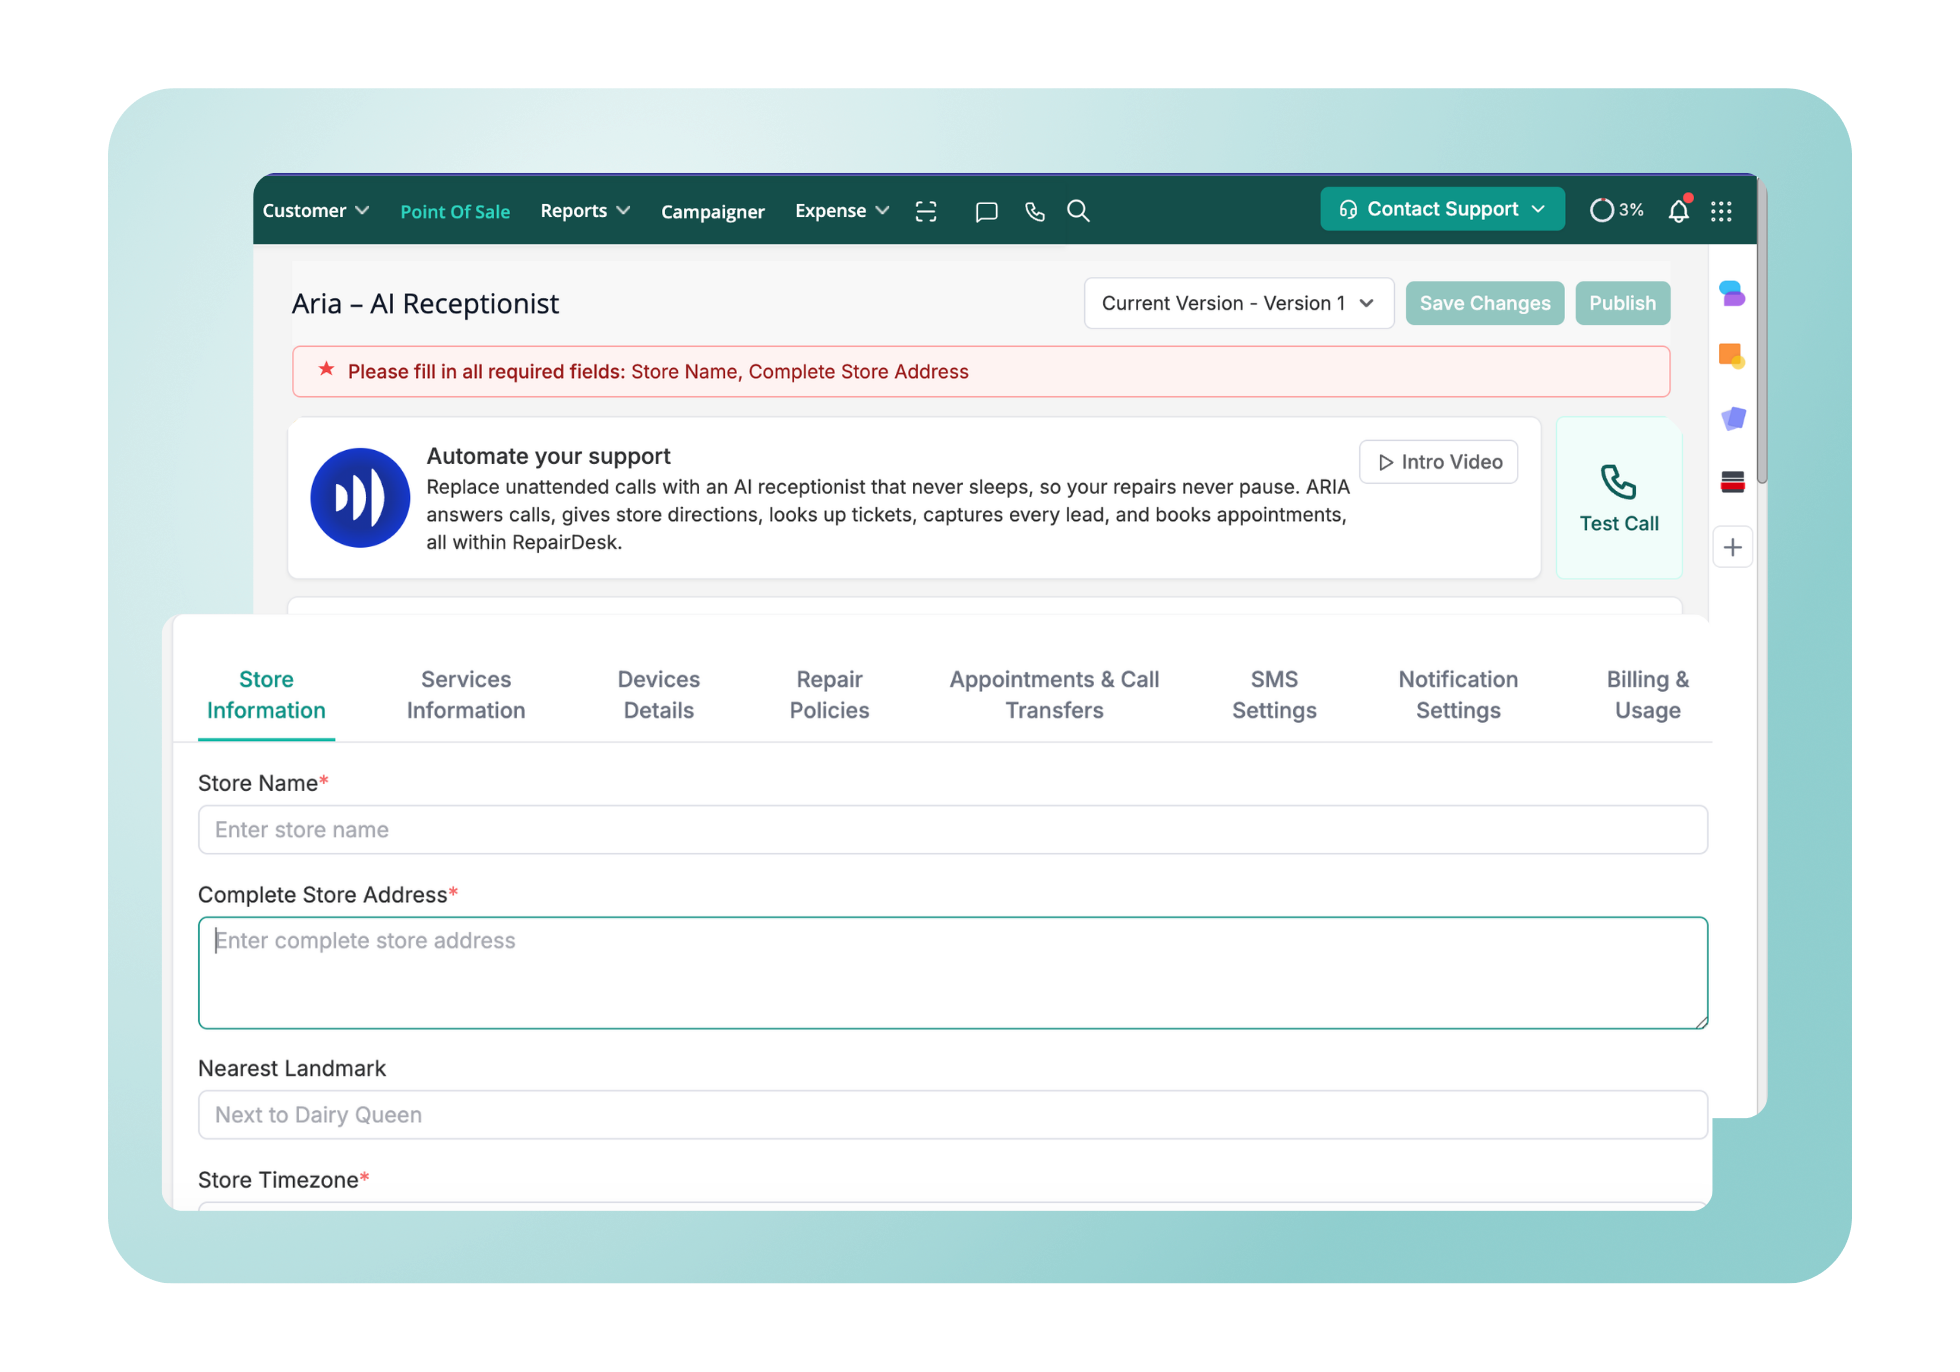The image size is (1960, 1372).
Task: Expand the Current Version selector
Action: 1238,303
